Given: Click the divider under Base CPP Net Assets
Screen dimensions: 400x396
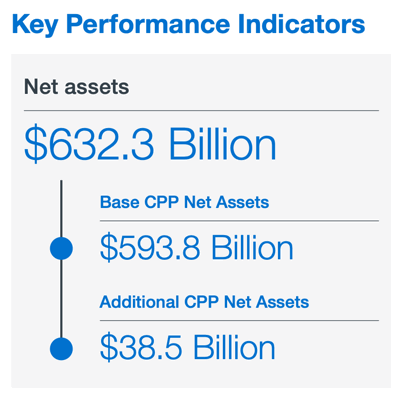Looking at the screenshot, I should [x=239, y=220].
